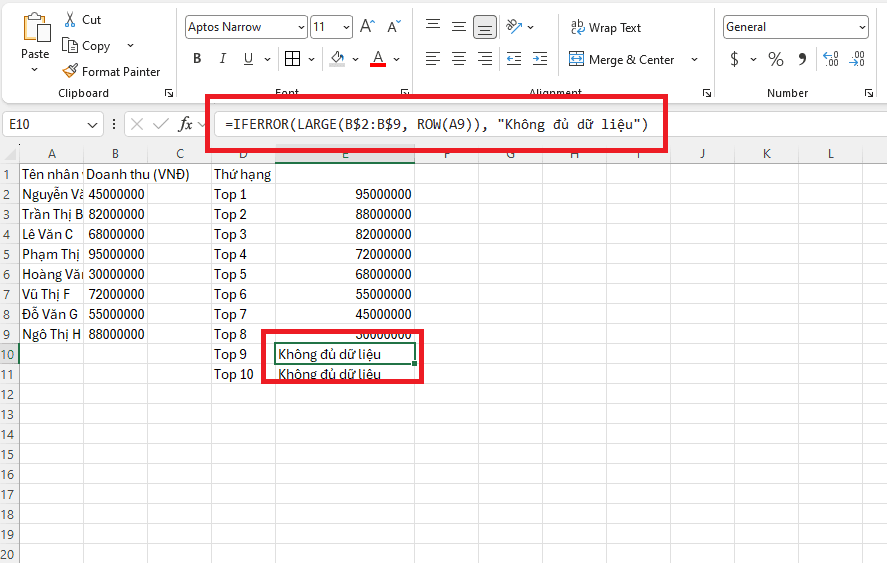
Task: Toggle the active Bottom Align button
Action: coord(485,27)
